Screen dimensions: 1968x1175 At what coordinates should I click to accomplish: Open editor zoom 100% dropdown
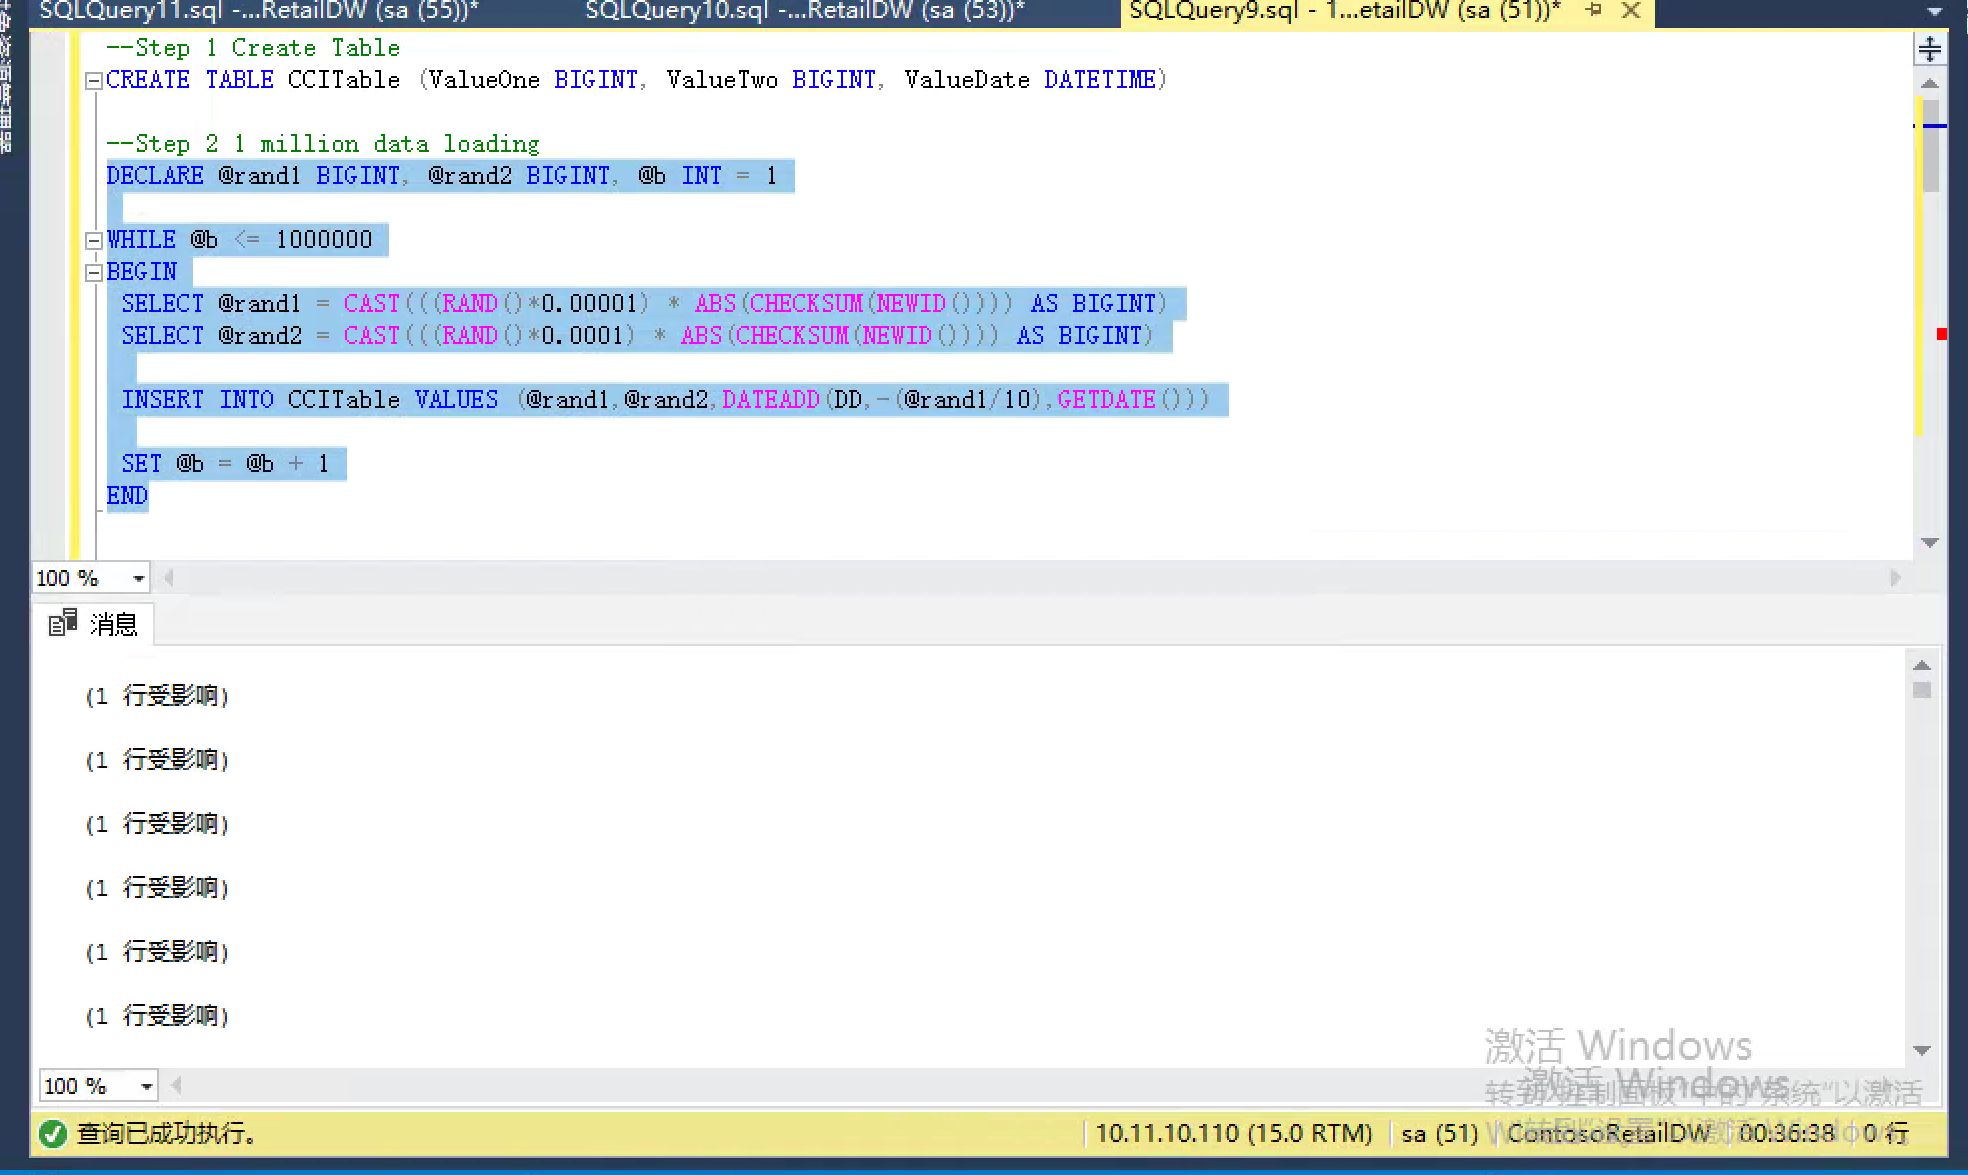[138, 578]
